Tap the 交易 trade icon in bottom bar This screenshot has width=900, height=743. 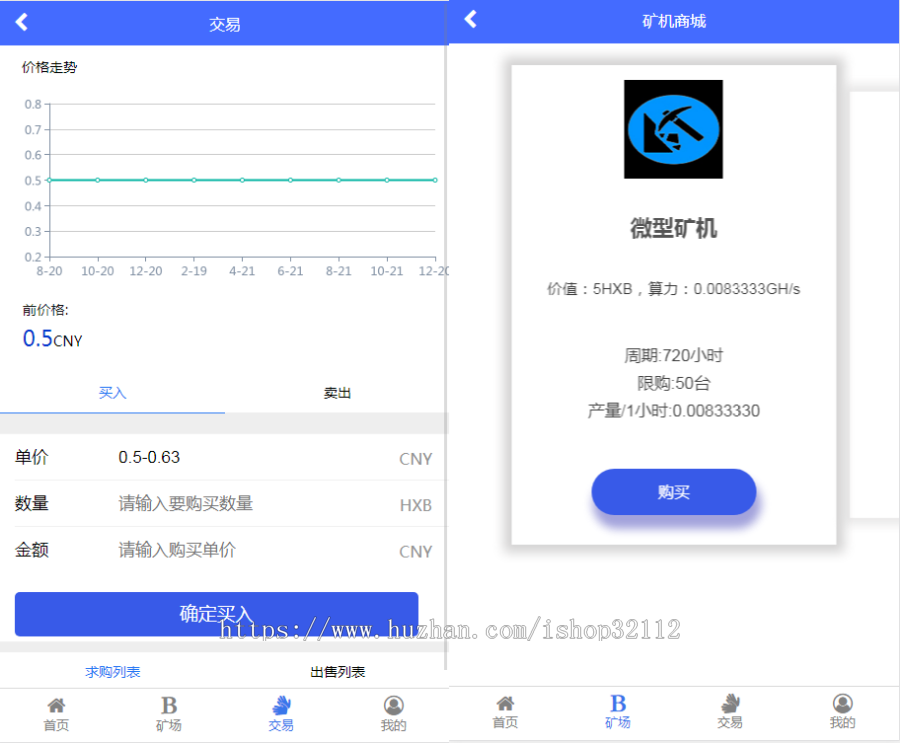(281, 712)
